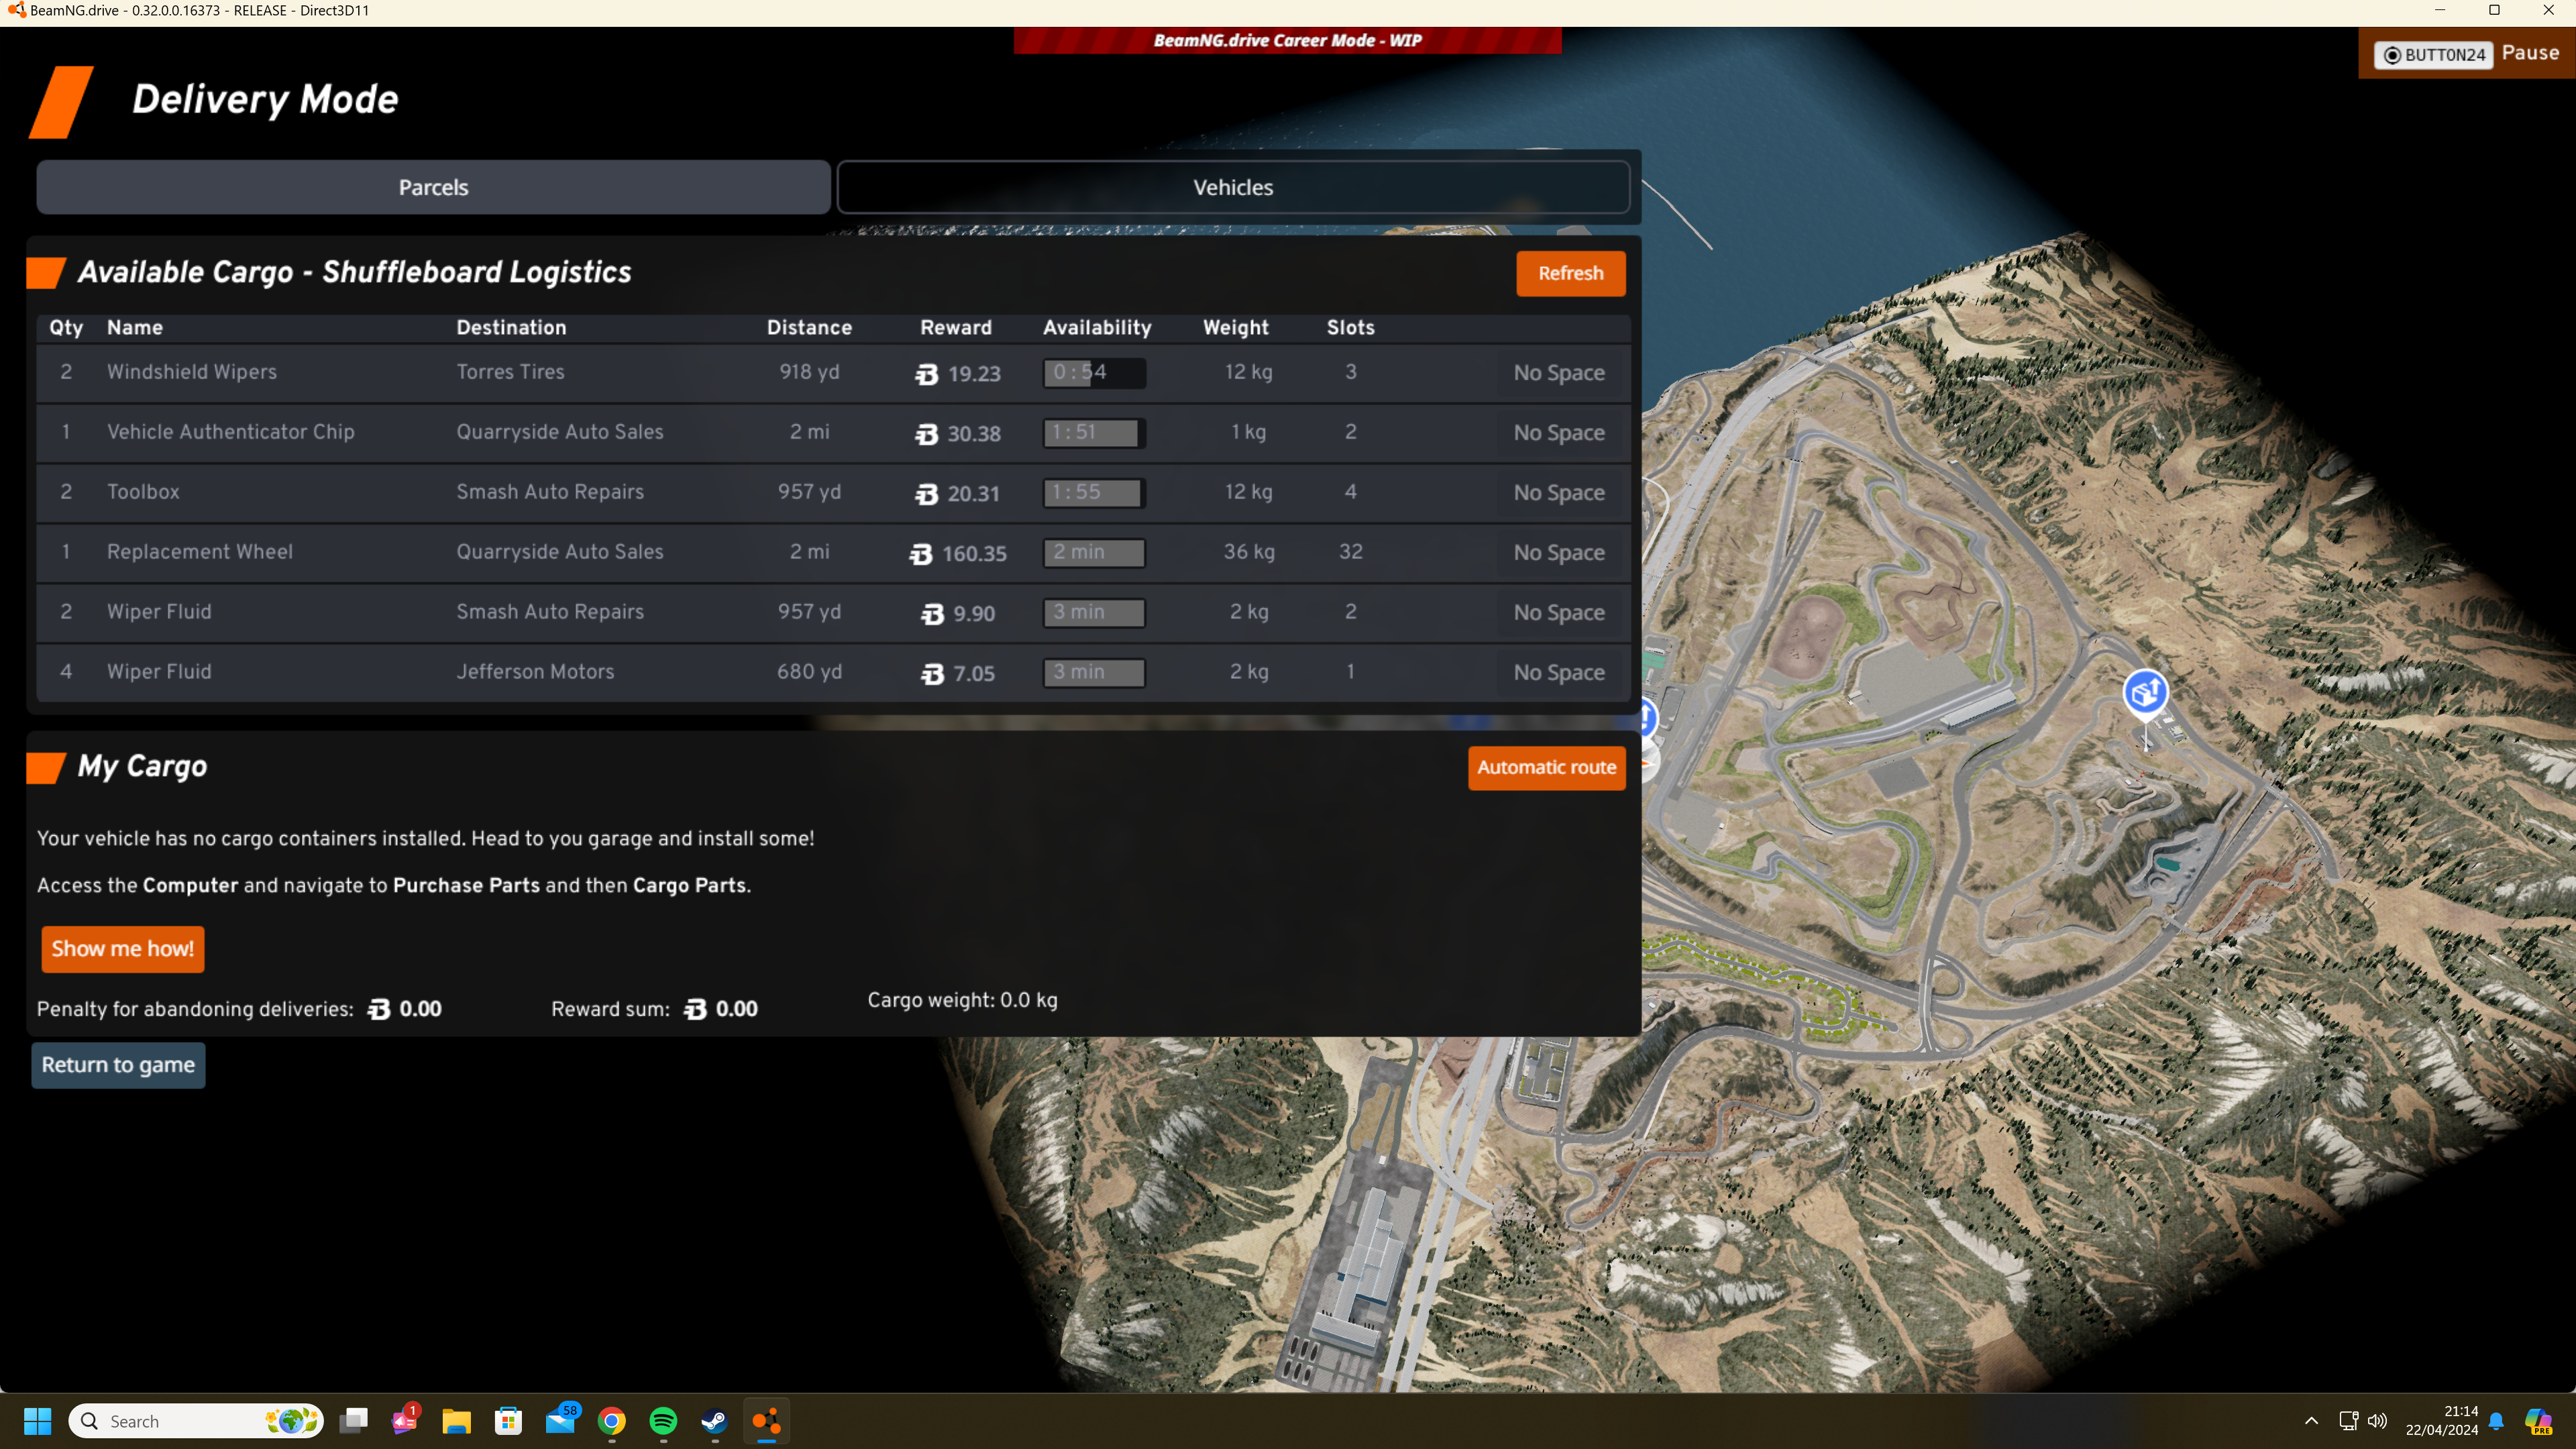Select Vehicle Authenticator Chip cargo name

coord(231,432)
